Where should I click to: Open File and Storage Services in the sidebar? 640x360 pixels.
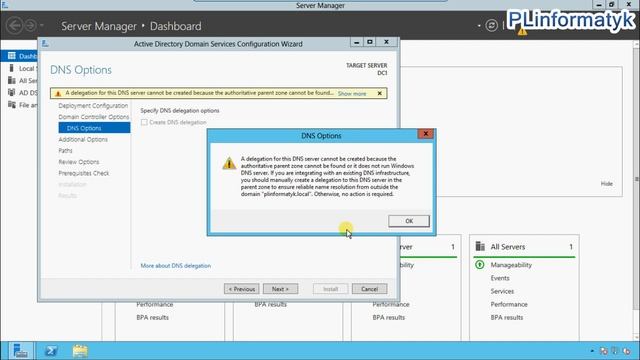(19, 105)
